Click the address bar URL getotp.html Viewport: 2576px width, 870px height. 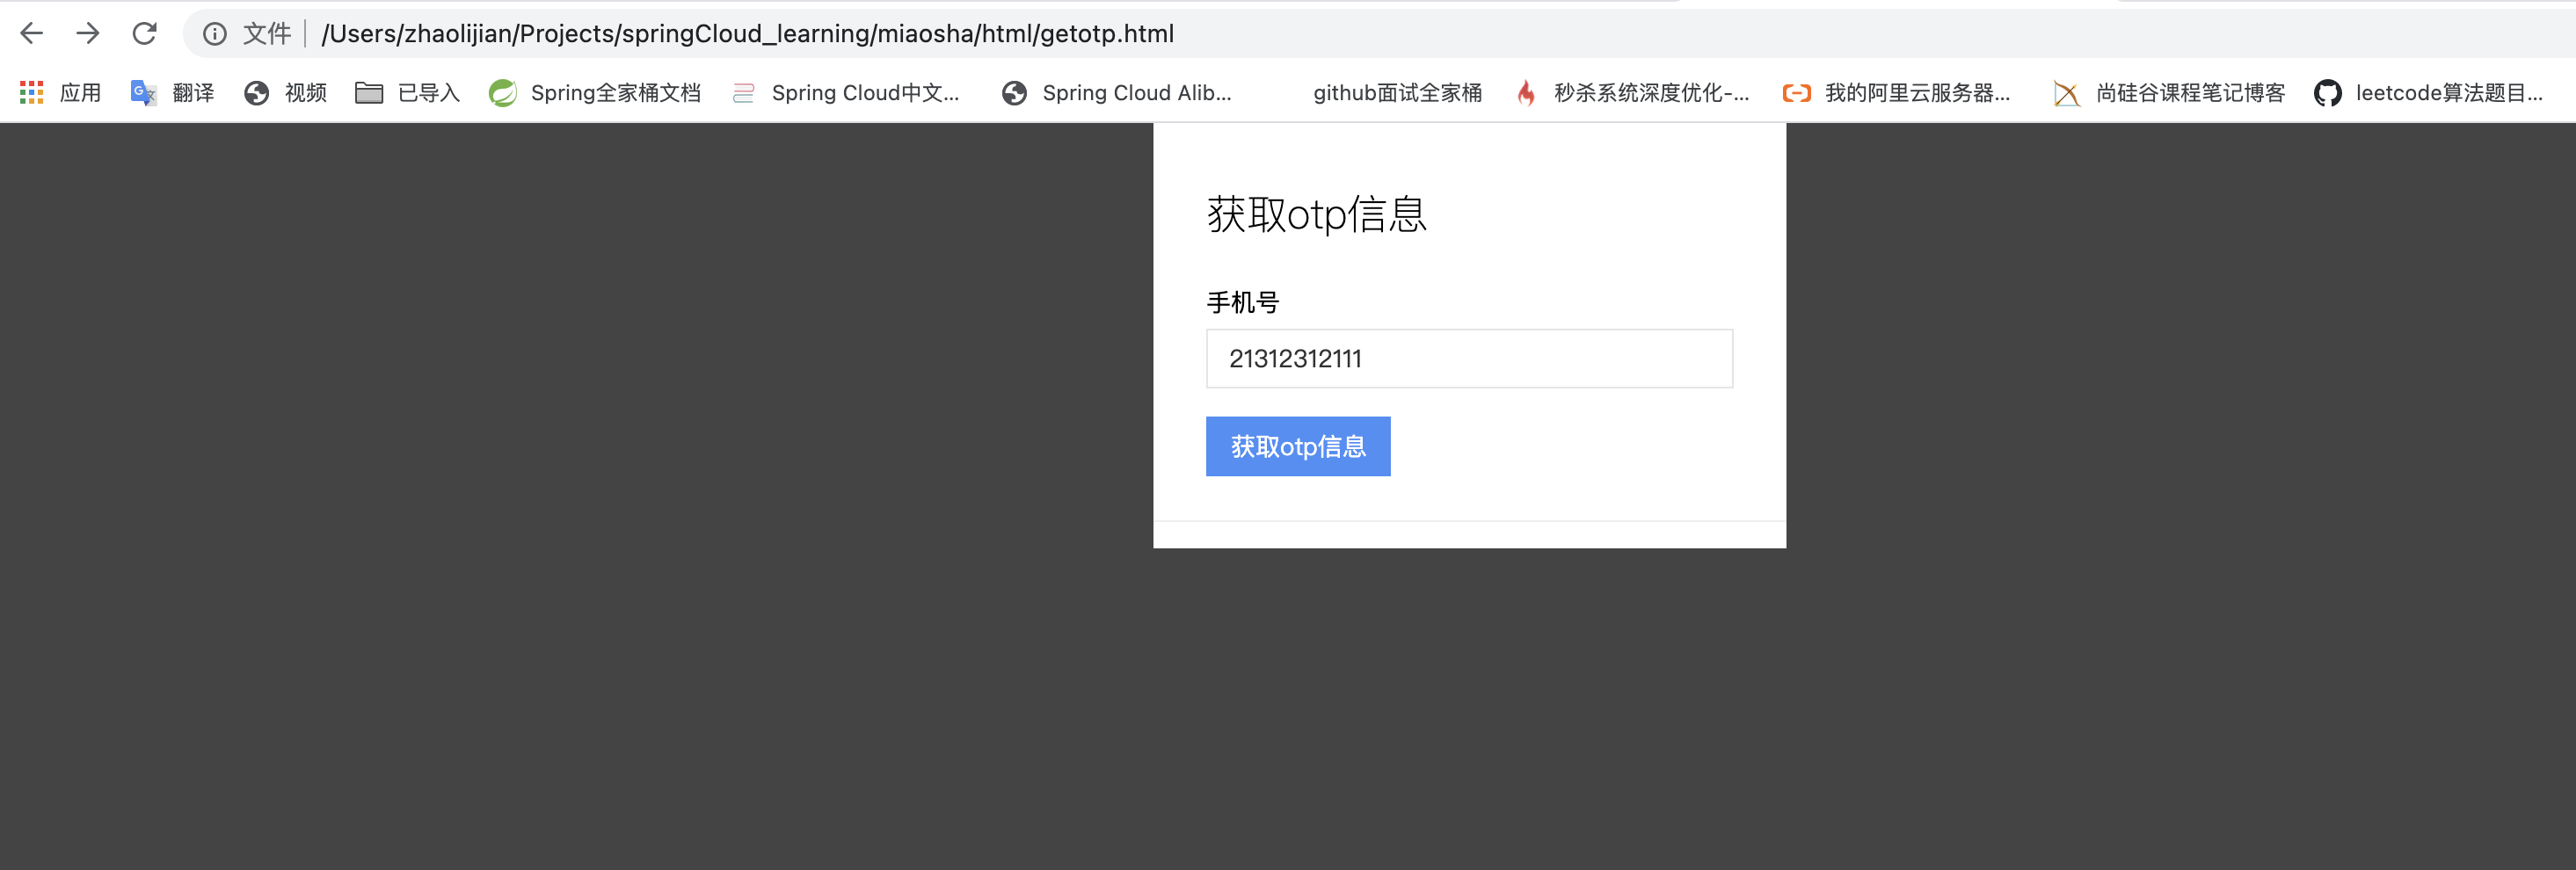pyautogui.click(x=747, y=34)
